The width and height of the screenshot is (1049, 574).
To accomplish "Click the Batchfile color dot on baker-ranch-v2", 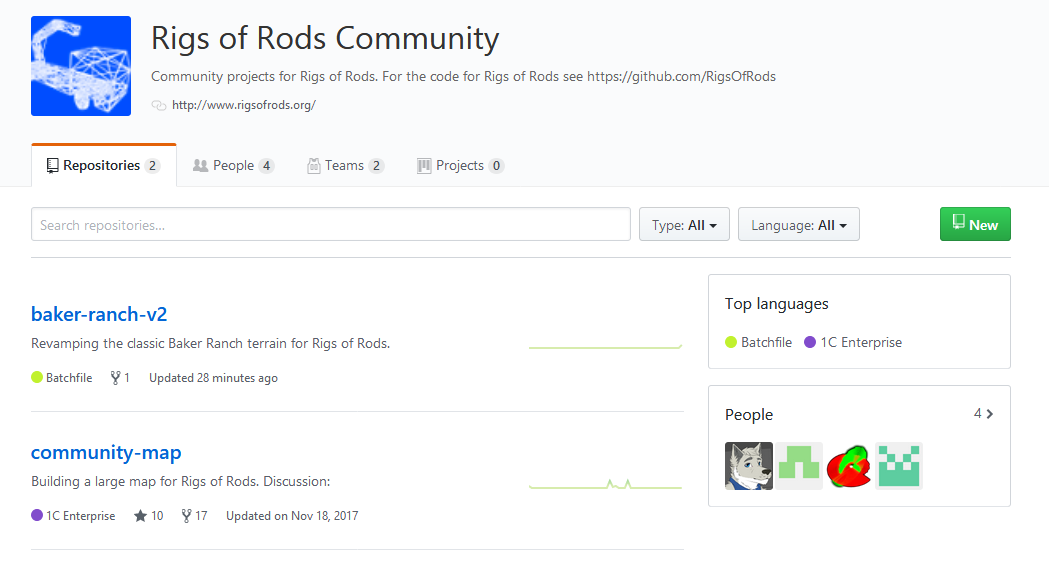I will (x=37, y=377).
